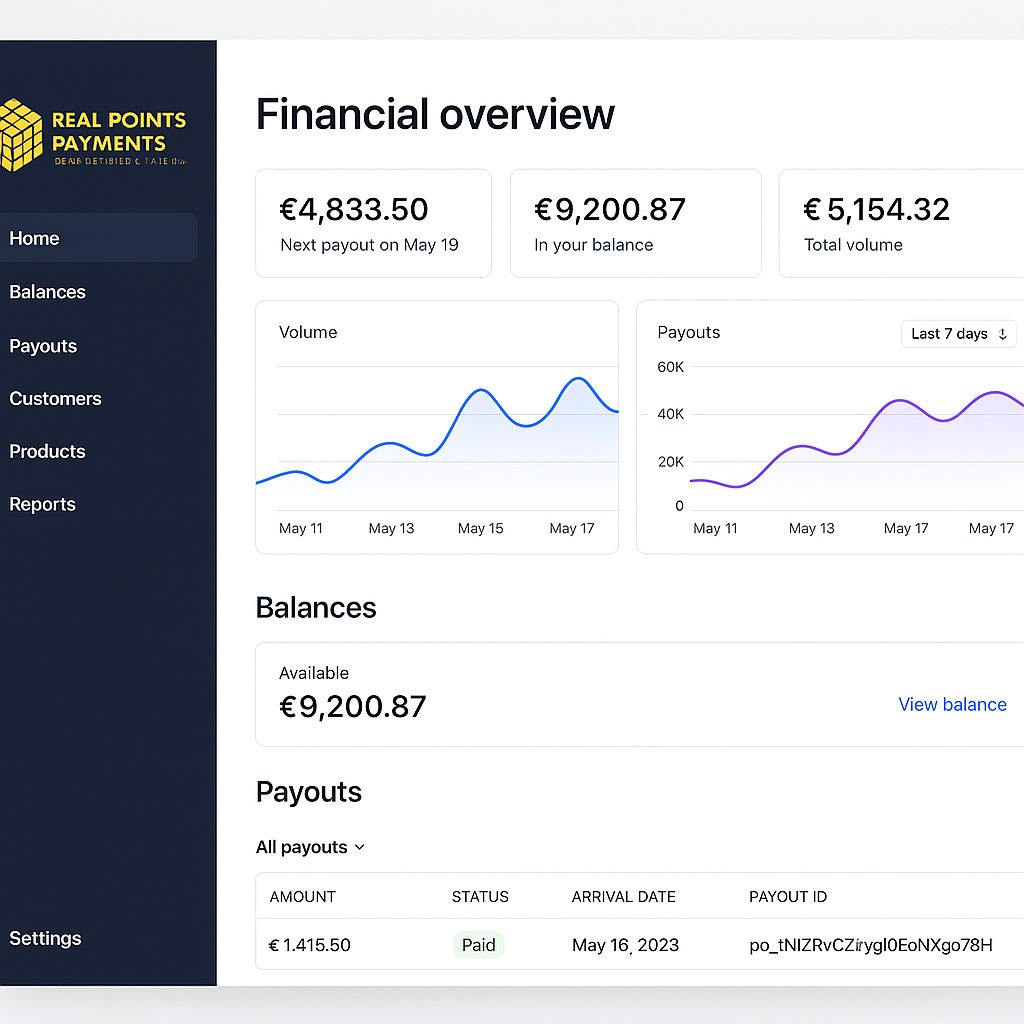1024x1024 pixels.
Task: Navigate to Customers section
Action: pos(56,398)
